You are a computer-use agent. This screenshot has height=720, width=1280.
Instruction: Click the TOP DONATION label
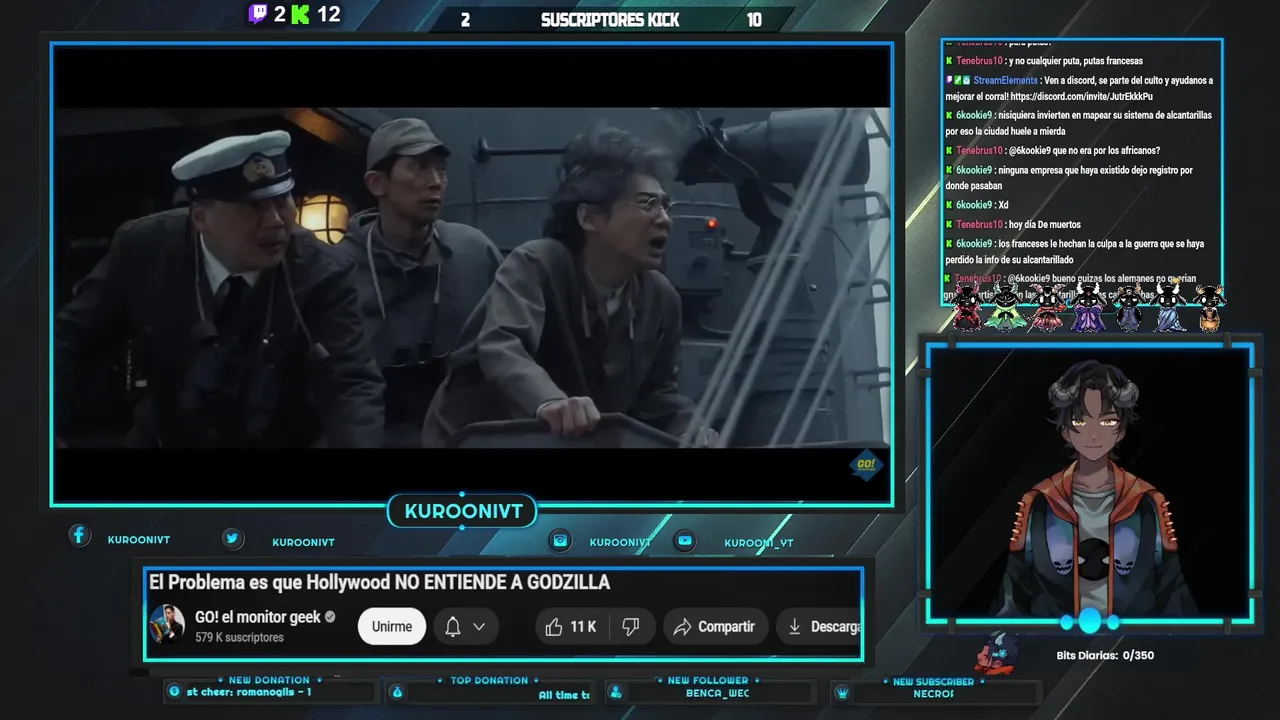pyautogui.click(x=489, y=680)
